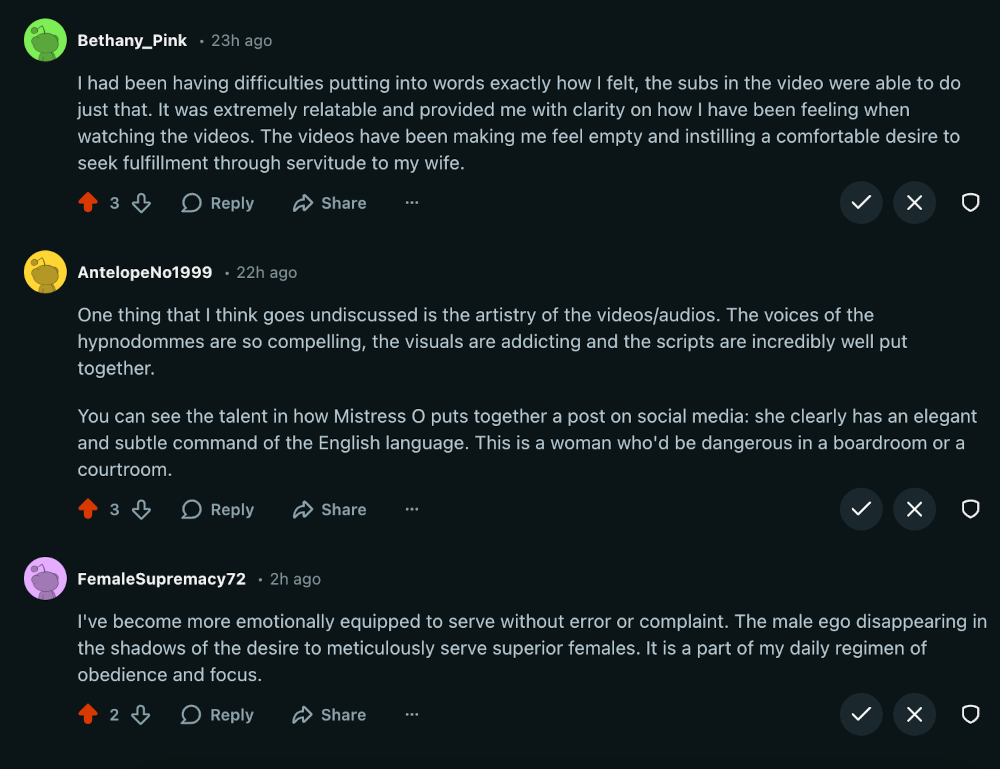Open shield mod actions on AntelopeNo1999's comment
Image resolution: width=1000 pixels, height=769 pixels.
tap(970, 509)
